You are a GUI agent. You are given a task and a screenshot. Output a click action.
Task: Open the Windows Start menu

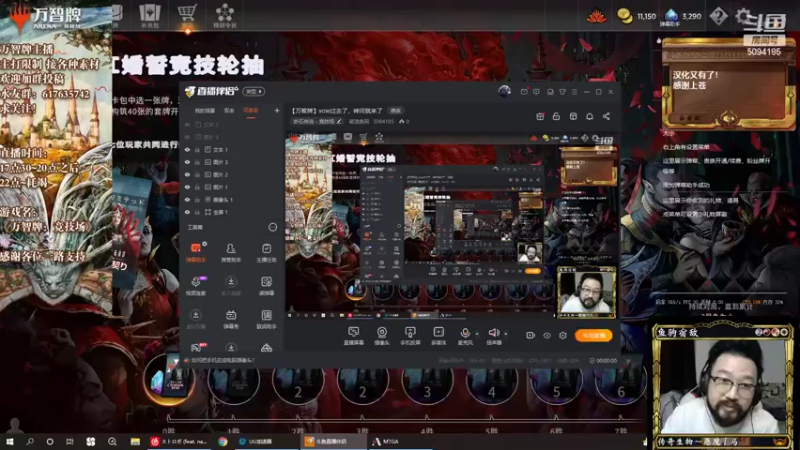click(10, 441)
